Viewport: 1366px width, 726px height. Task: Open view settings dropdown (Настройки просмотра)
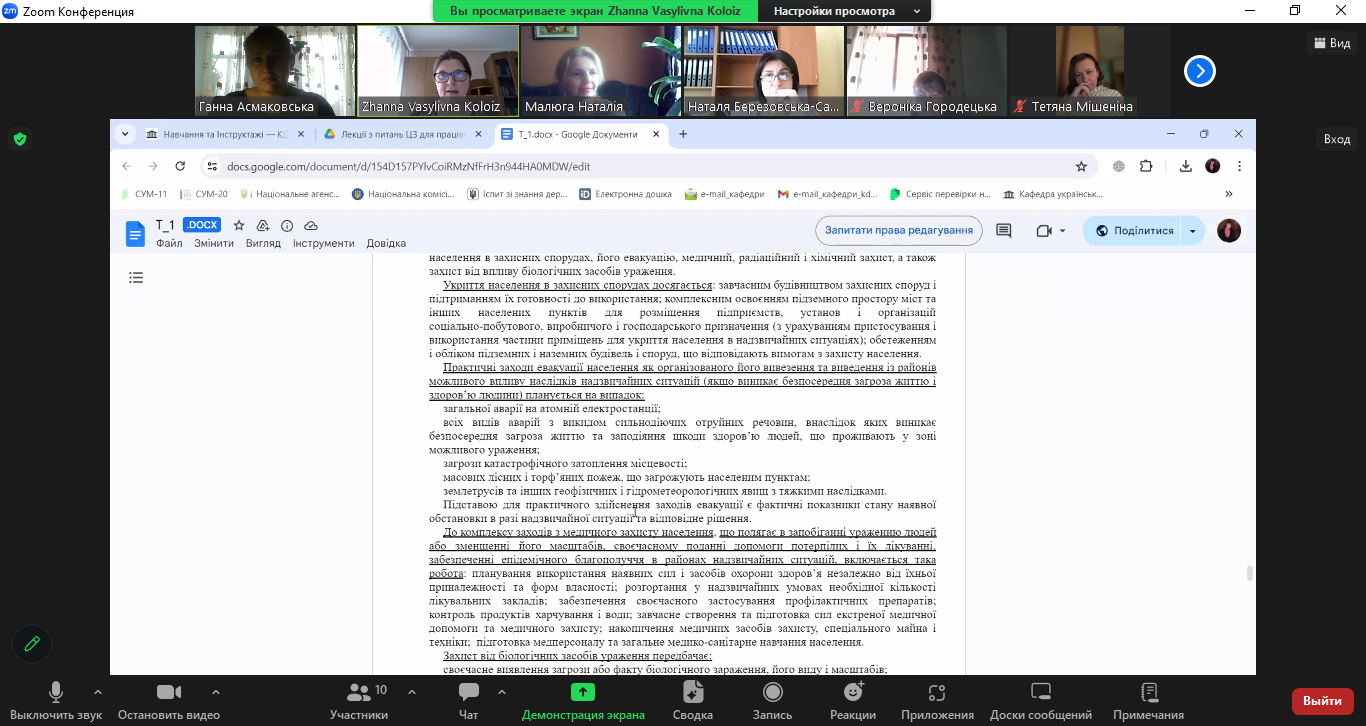pos(846,11)
